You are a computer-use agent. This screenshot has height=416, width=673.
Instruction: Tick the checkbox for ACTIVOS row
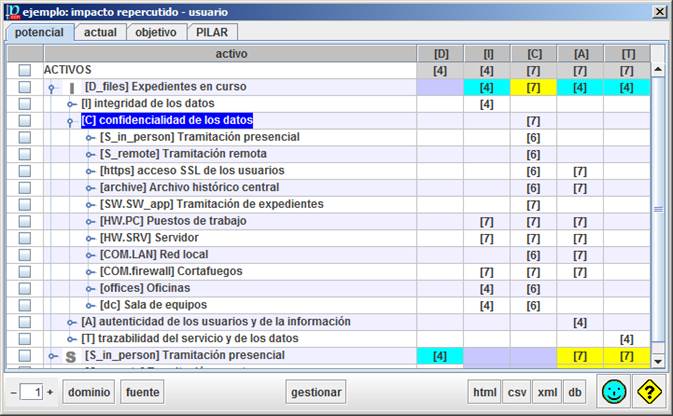25,71
